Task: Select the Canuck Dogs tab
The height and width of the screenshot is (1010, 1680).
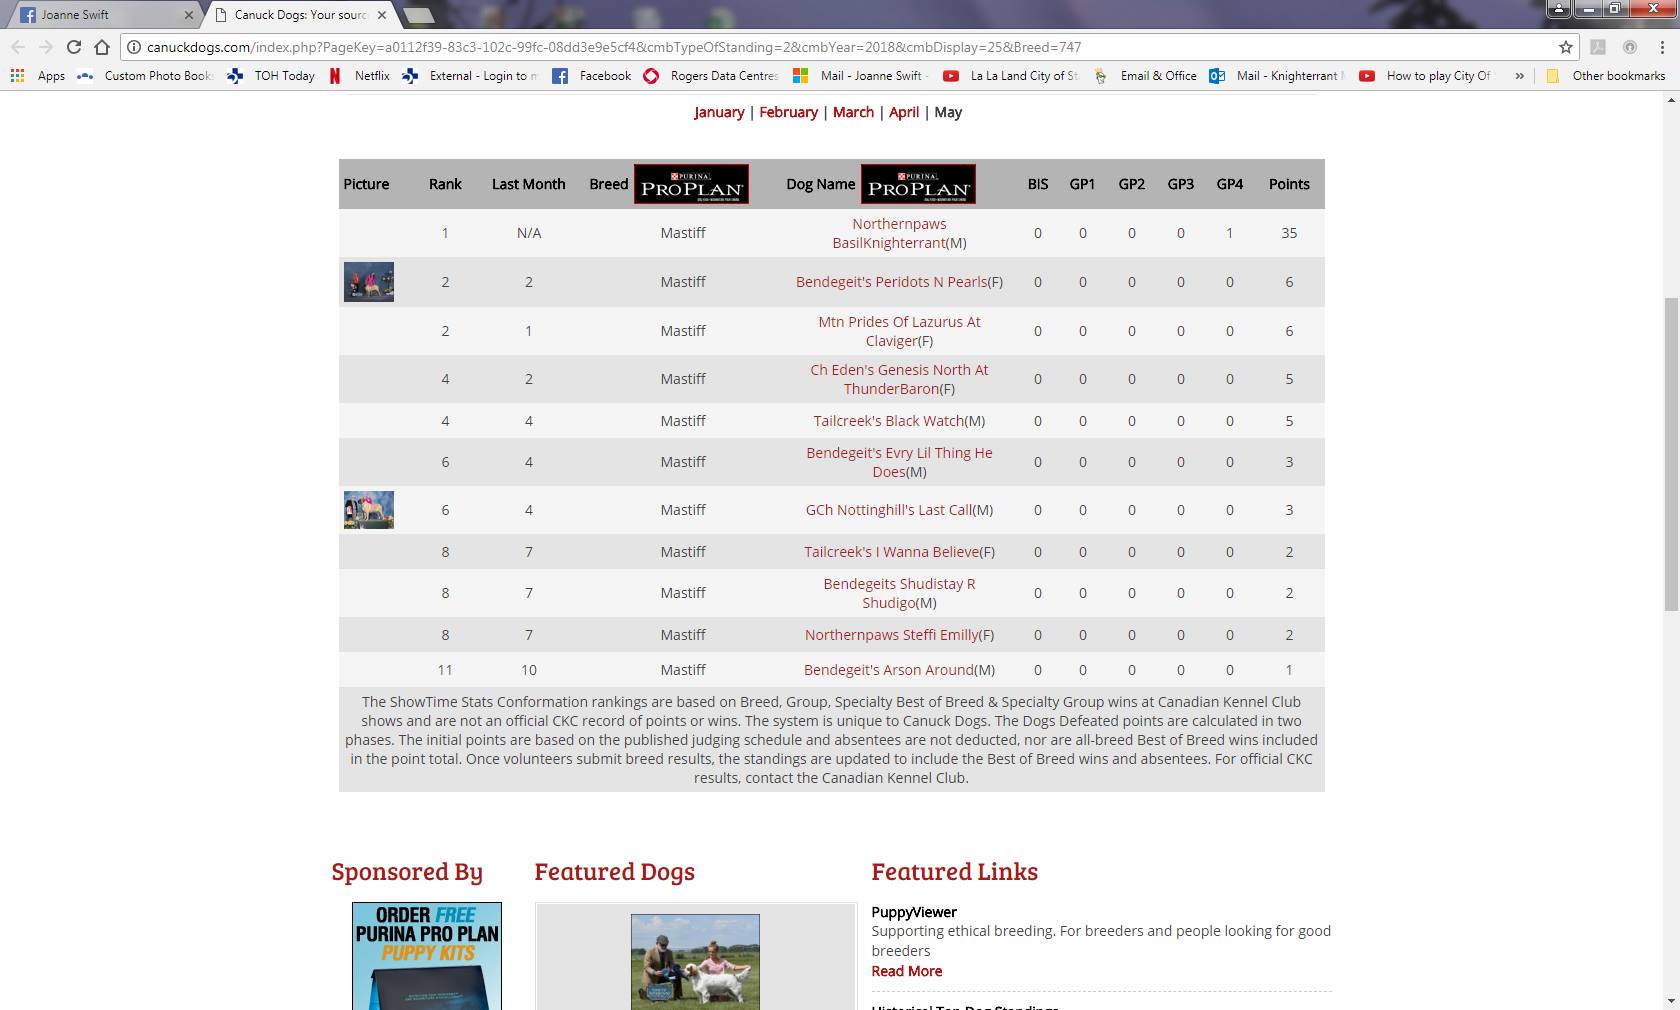Action: click(300, 15)
